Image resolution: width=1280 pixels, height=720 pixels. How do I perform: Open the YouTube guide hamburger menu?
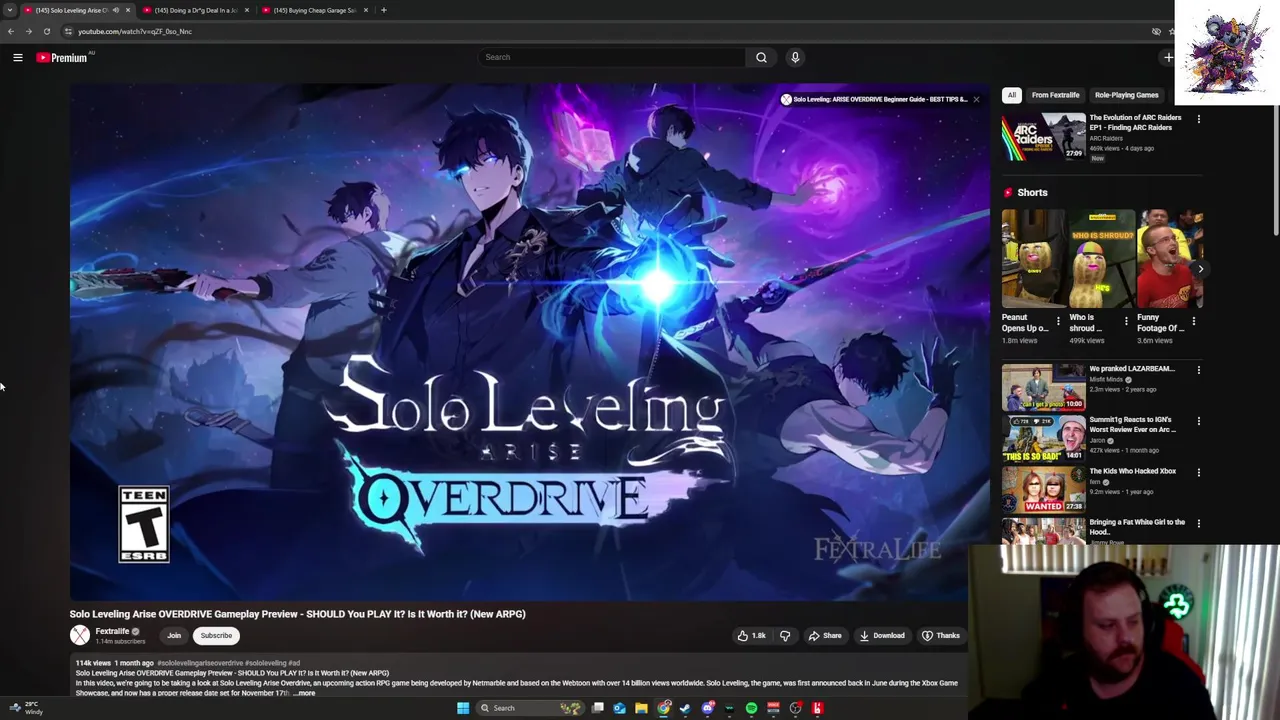18,58
